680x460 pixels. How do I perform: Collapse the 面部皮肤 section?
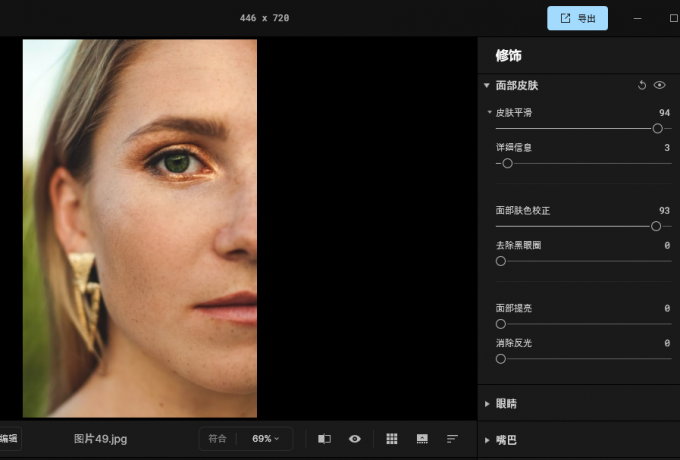pyautogui.click(x=487, y=86)
